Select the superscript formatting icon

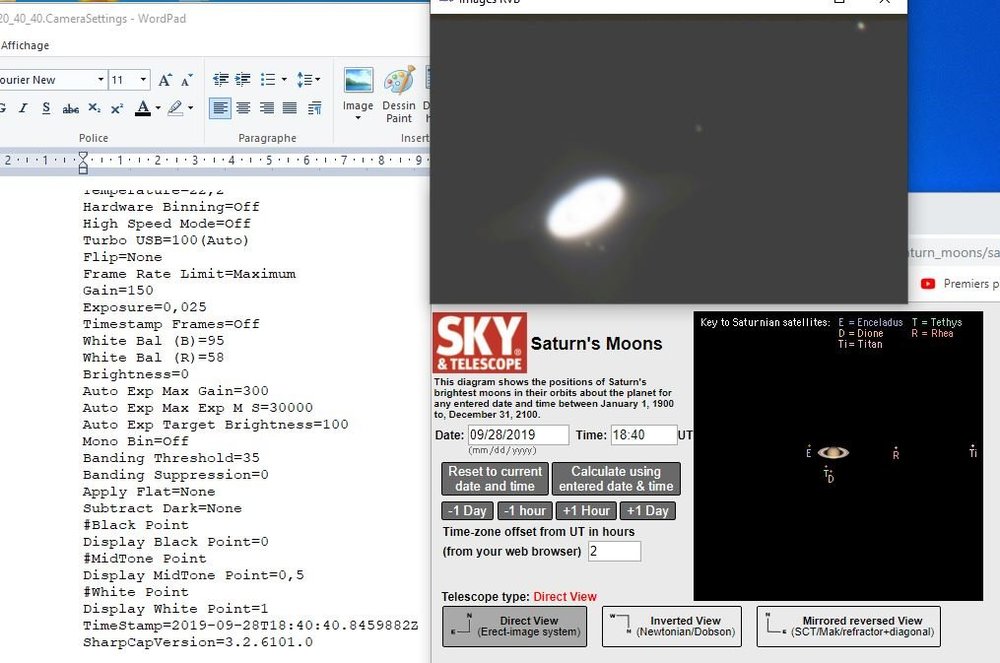click(117, 108)
